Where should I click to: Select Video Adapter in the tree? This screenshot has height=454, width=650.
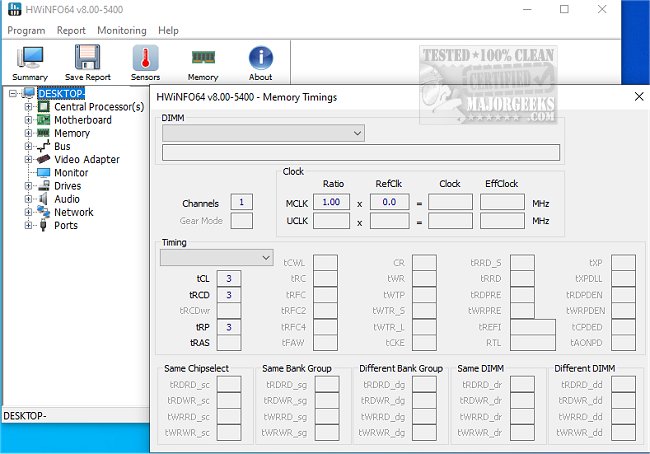86,159
